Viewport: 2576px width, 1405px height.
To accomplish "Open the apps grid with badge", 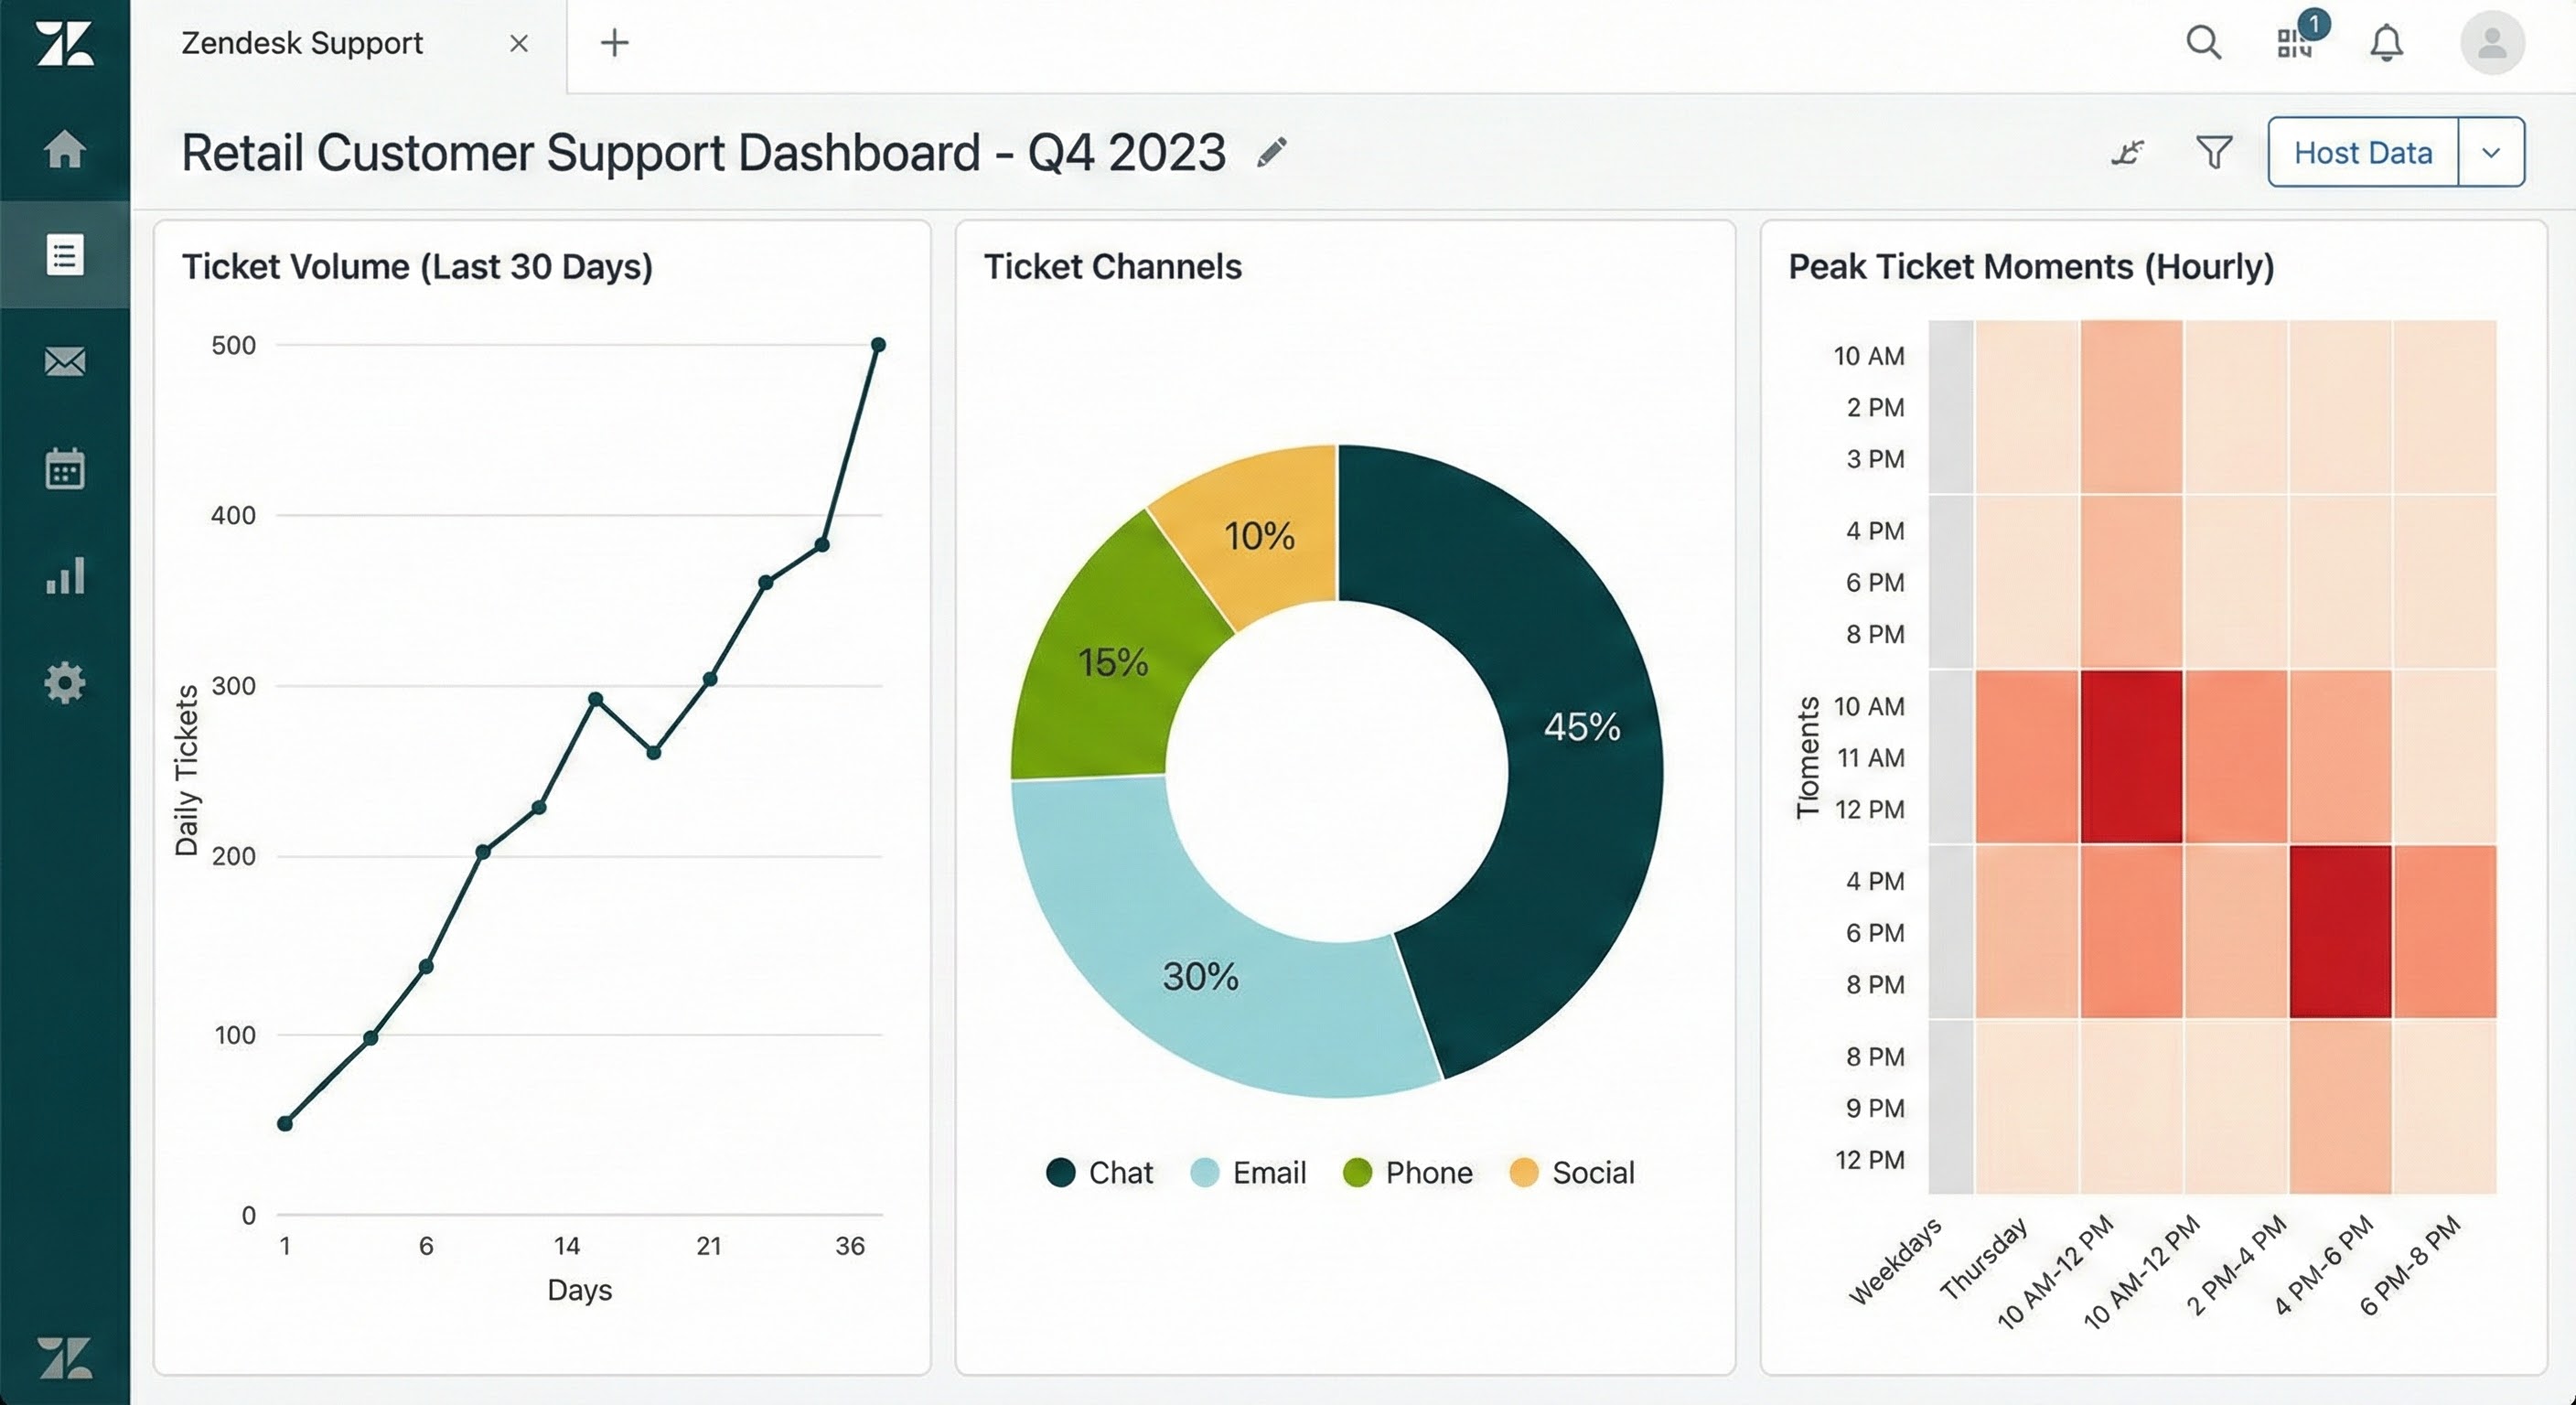I will pyautogui.click(x=2295, y=43).
